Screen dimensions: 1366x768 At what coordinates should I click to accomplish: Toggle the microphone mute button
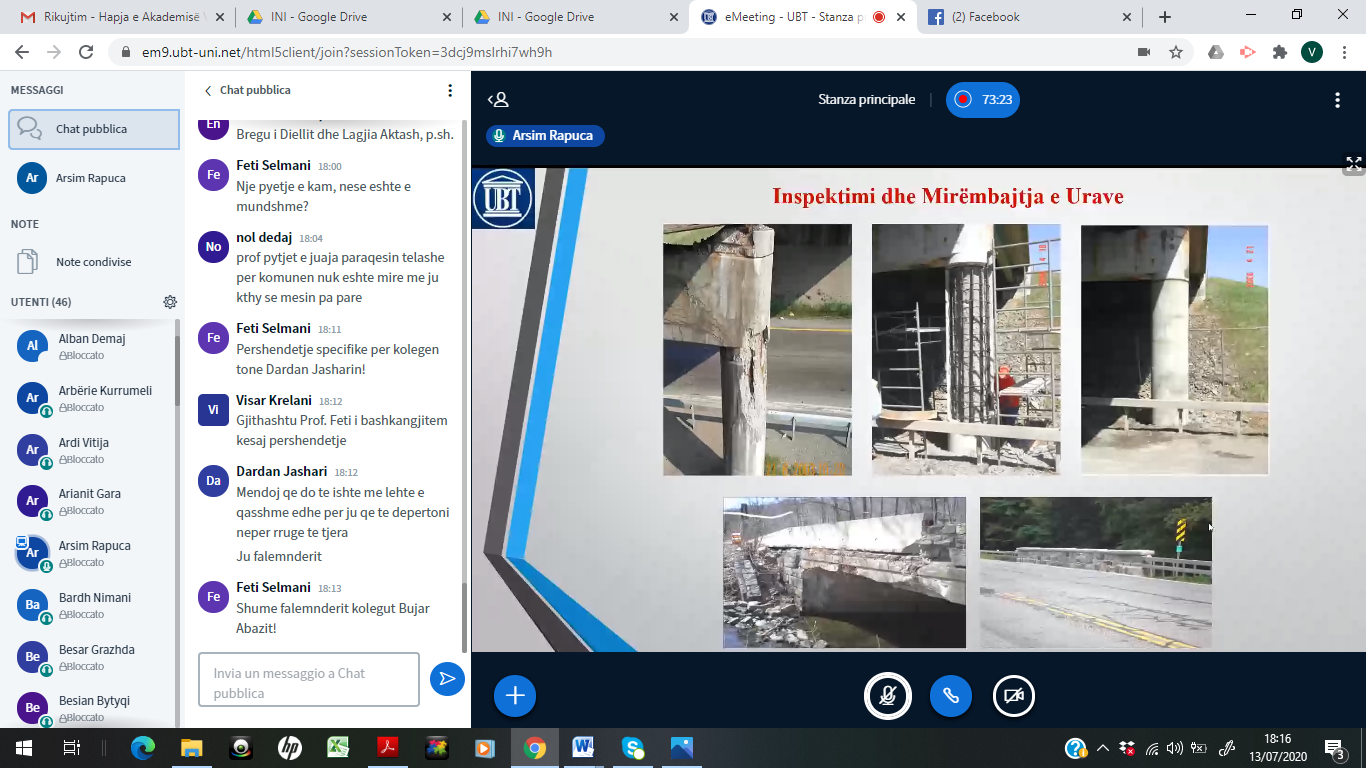coord(887,696)
